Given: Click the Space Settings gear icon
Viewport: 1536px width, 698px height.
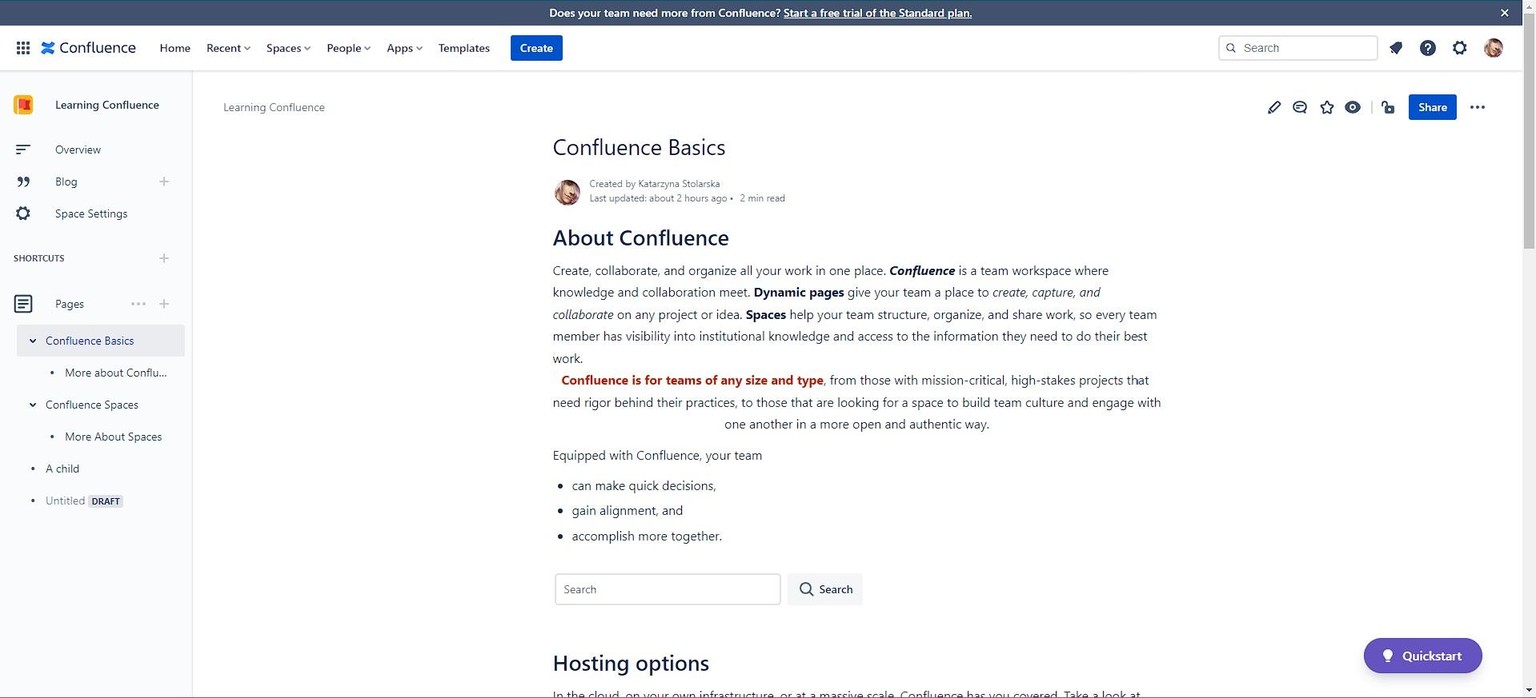Looking at the screenshot, I should (23, 214).
